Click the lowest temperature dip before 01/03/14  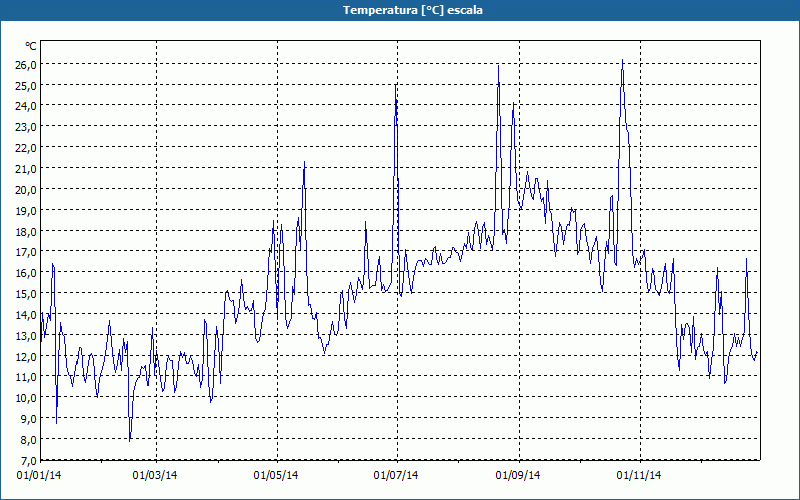click(130, 438)
